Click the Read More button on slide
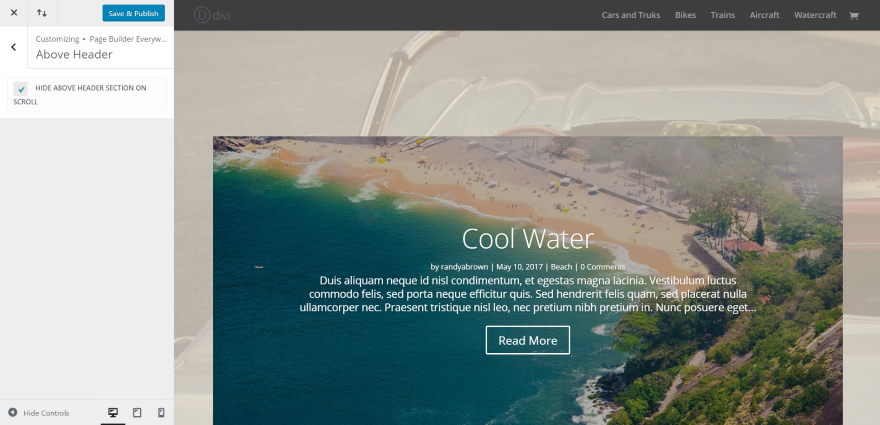The height and width of the screenshot is (425, 880). coord(528,340)
